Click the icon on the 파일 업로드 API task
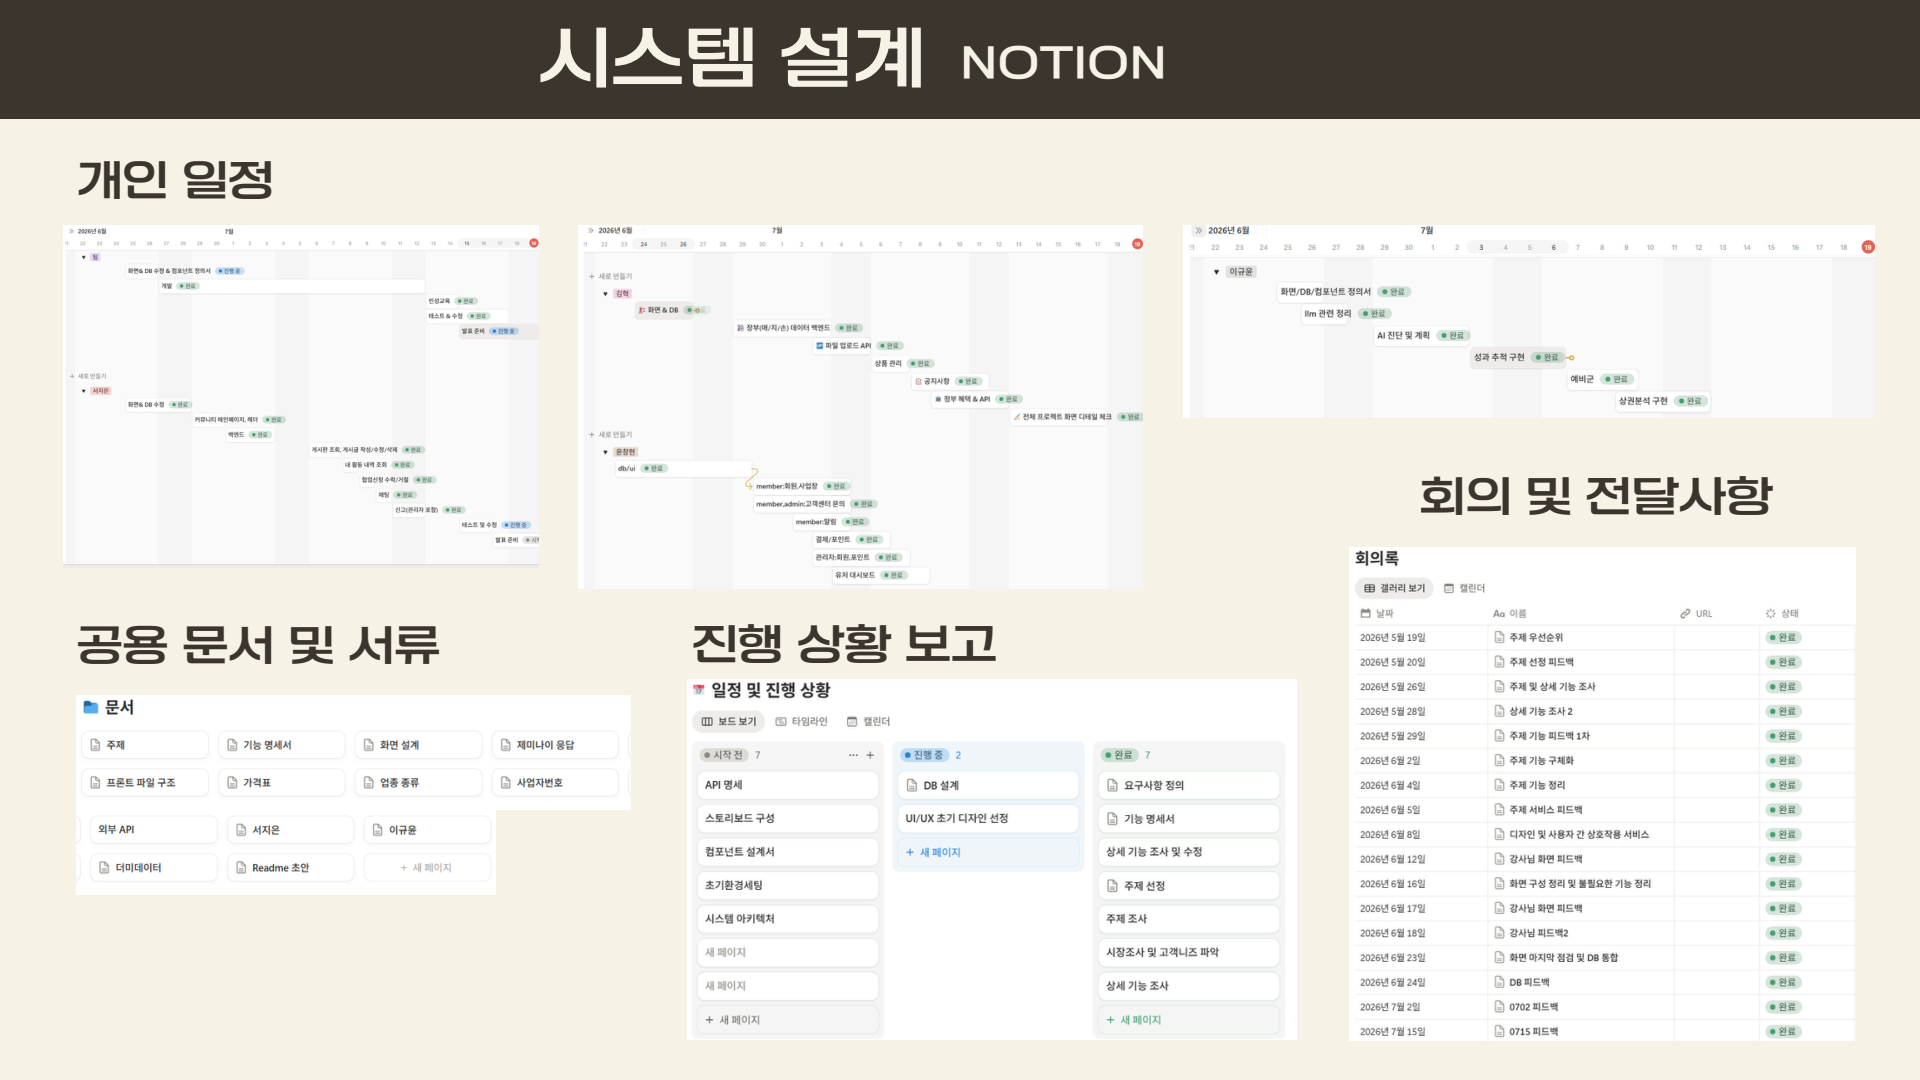Image resolution: width=1920 pixels, height=1080 pixels. [819, 346]
